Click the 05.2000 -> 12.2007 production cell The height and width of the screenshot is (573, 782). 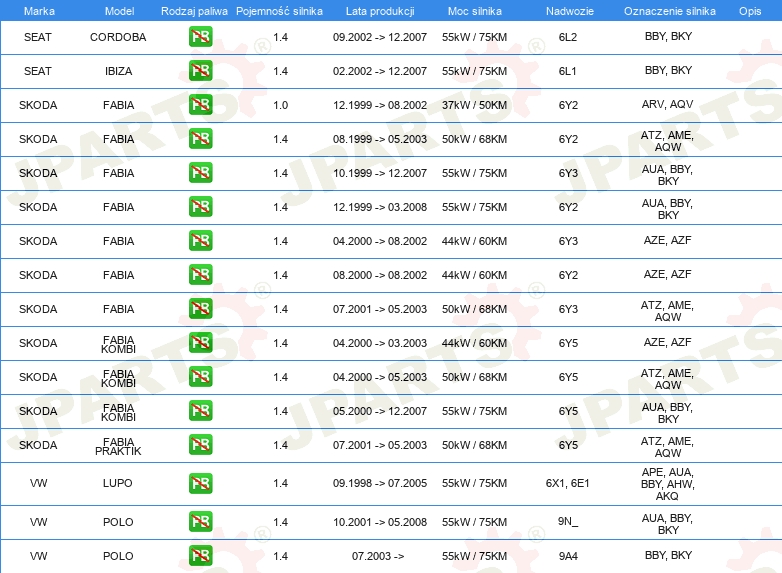click(x=380, y=410)
